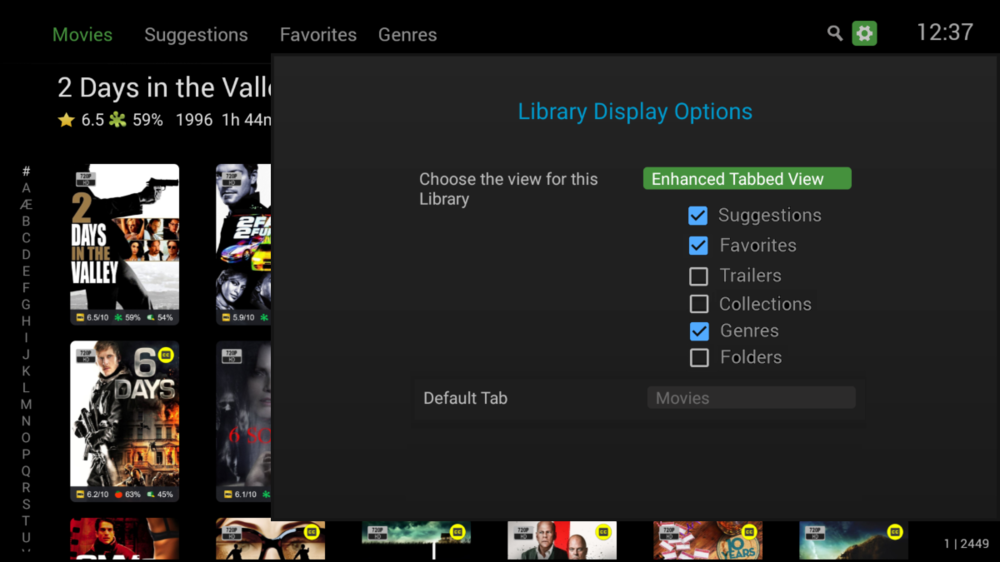Open the Favorites tab
The image size is (1000, 562).
pos(318,35)
